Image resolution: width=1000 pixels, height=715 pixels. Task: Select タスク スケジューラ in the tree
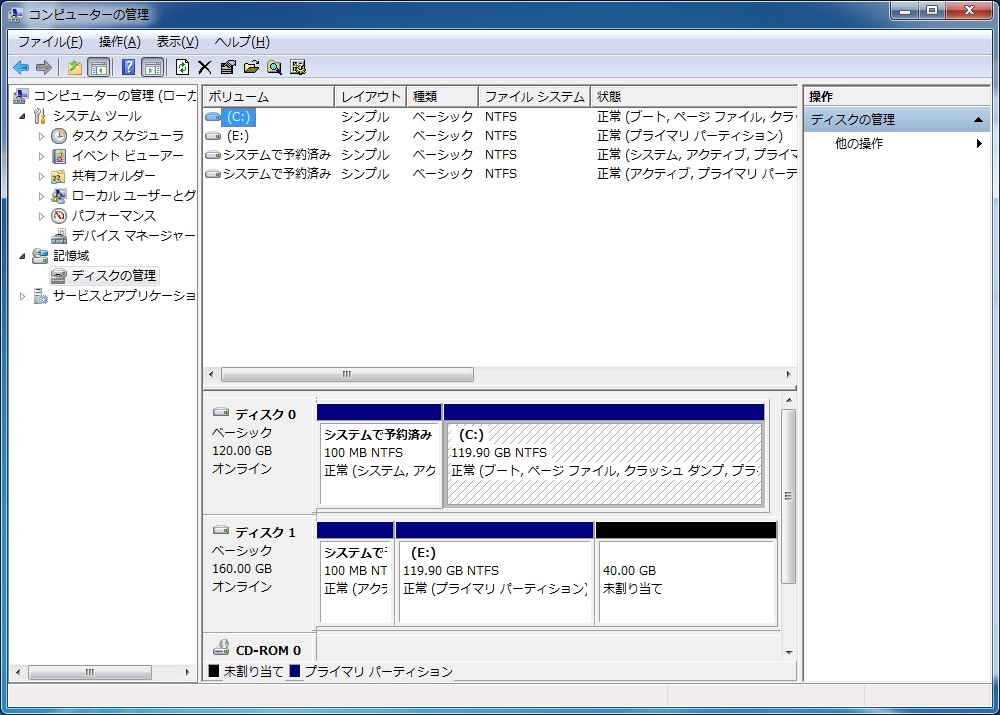click(x=128, y=135)
